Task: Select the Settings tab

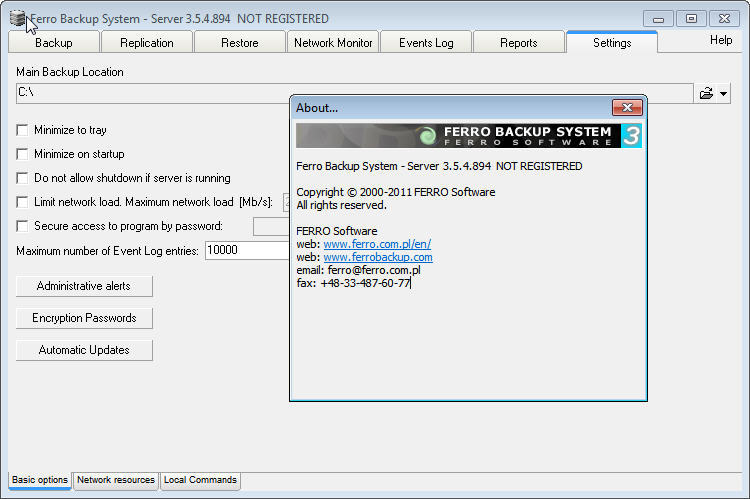Action: click(612, 42)
